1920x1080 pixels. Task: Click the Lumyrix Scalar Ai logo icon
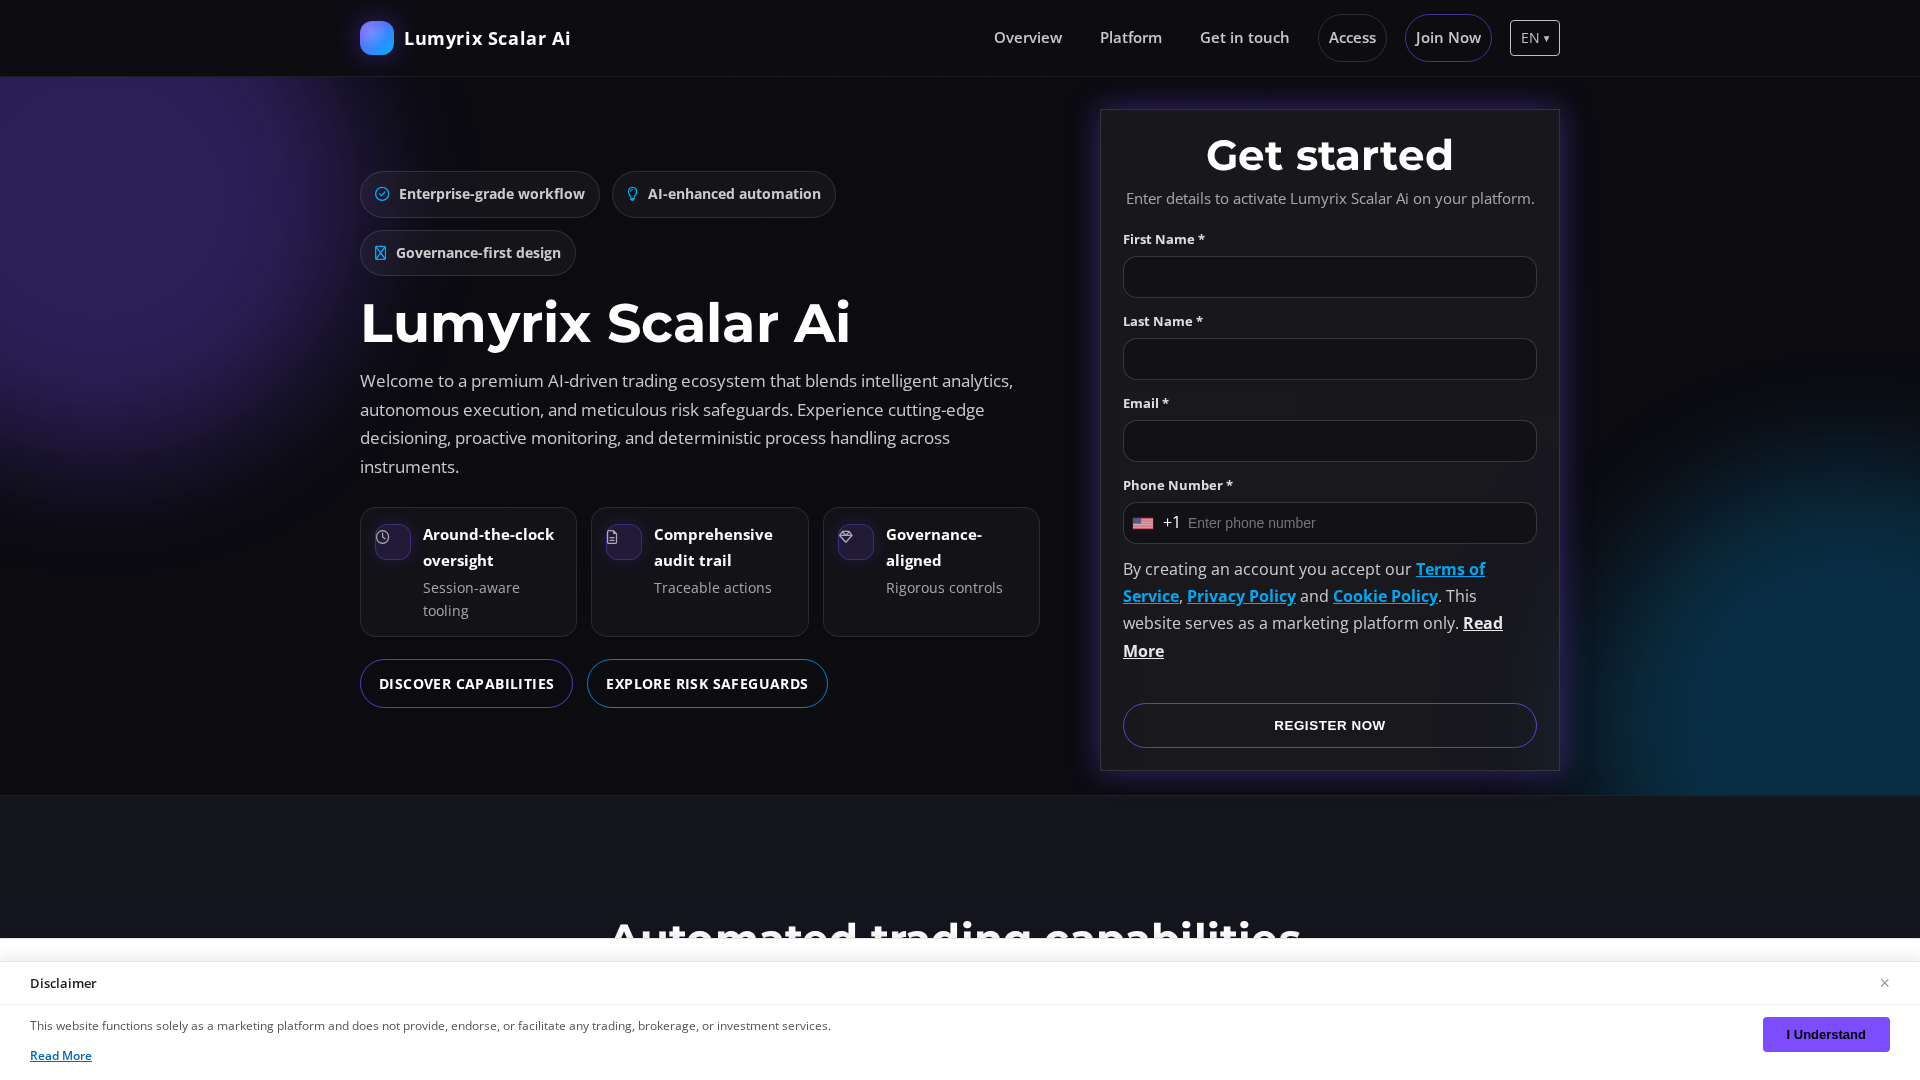(x=377, y=38)
